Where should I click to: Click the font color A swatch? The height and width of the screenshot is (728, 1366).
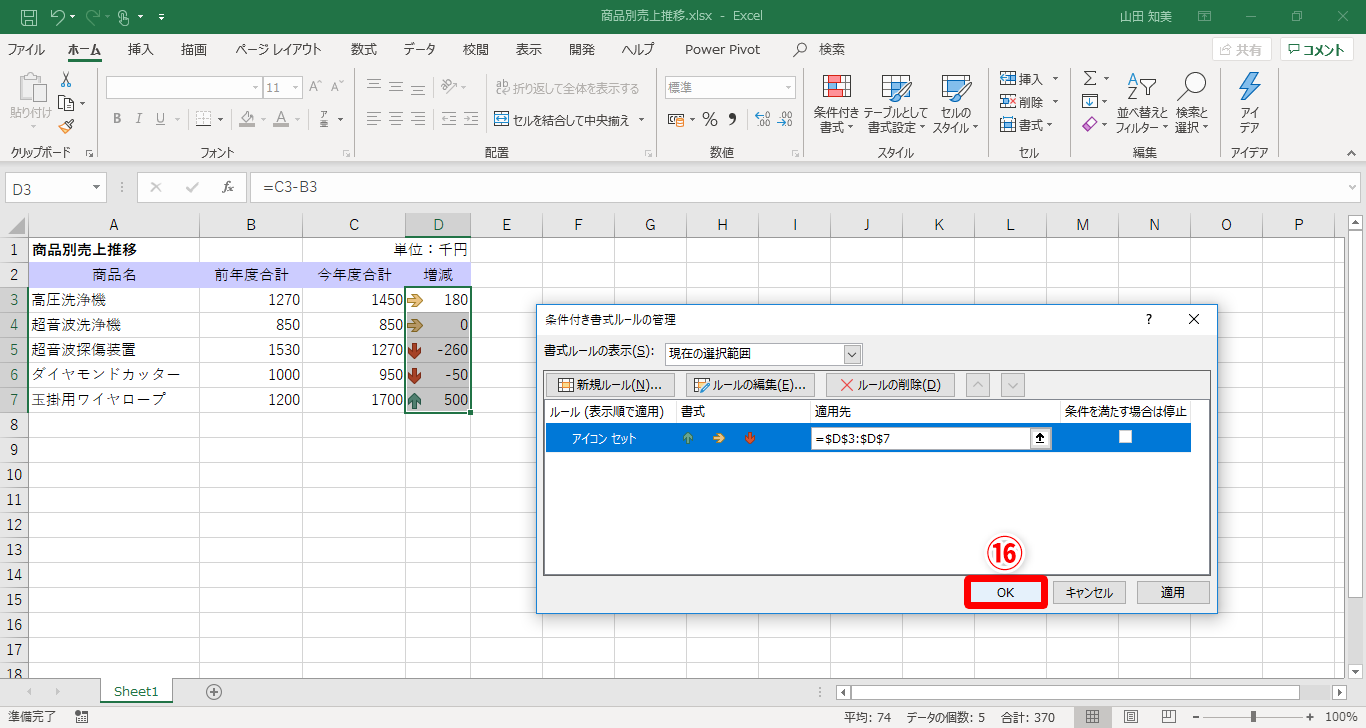pos(281,120)
